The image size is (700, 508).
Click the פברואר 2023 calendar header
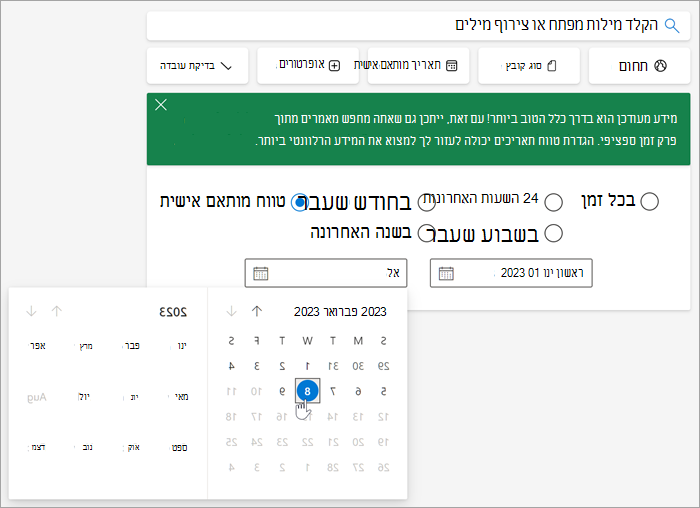pos(340,312)
